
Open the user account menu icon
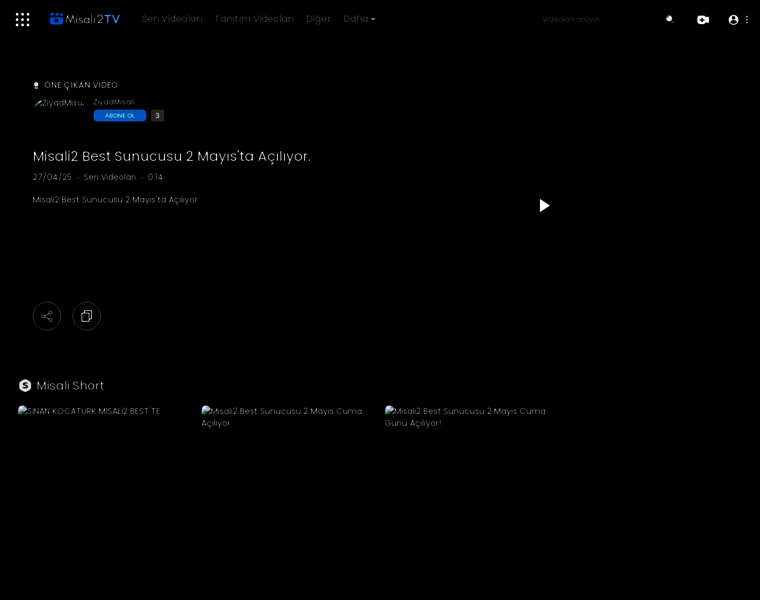pos(734,19)
